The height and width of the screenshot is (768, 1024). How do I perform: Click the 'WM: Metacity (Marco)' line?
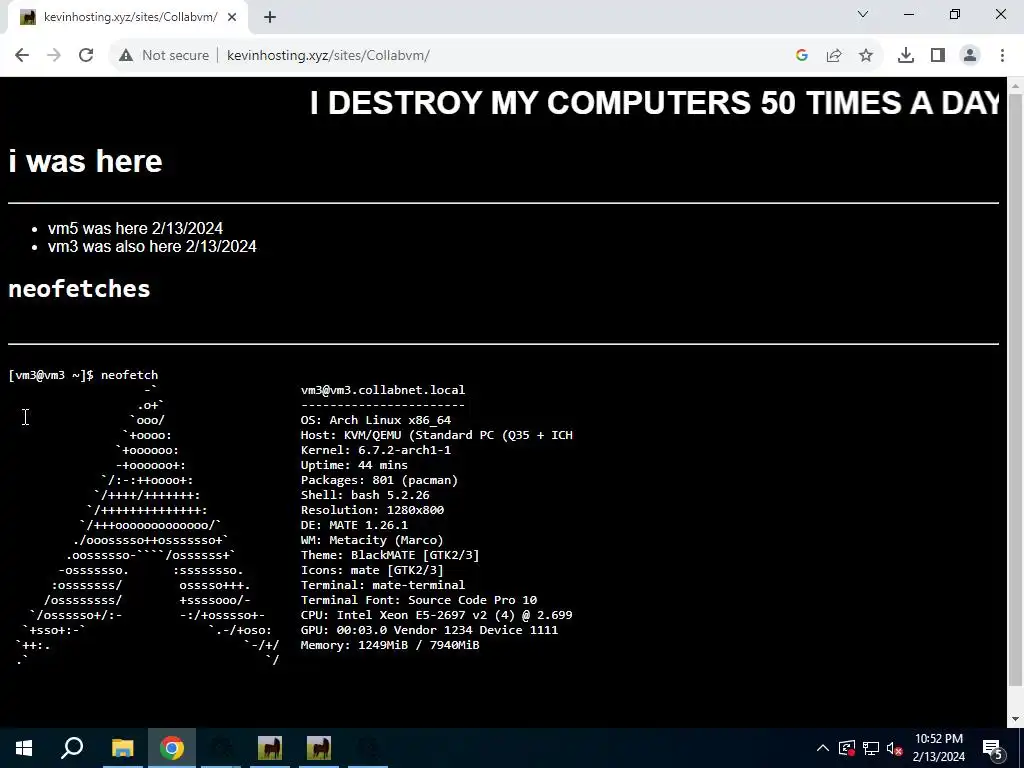click(x=372, y=540)
